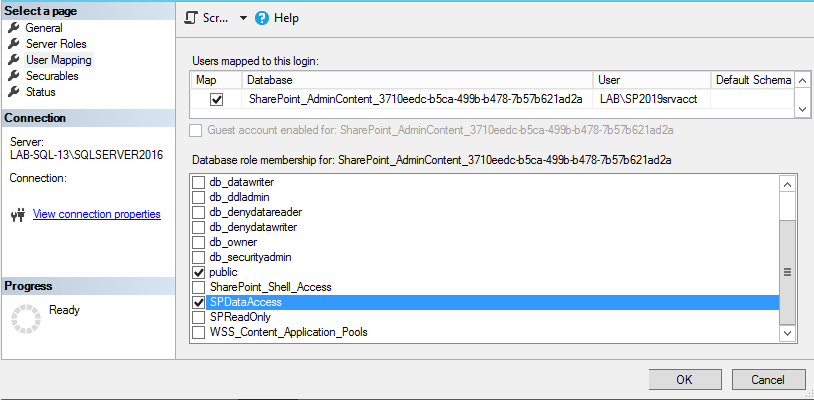Uncheck the SPDataAccess role
The width and height of the screenshot is (814, 400).
(x=198, y=302)
